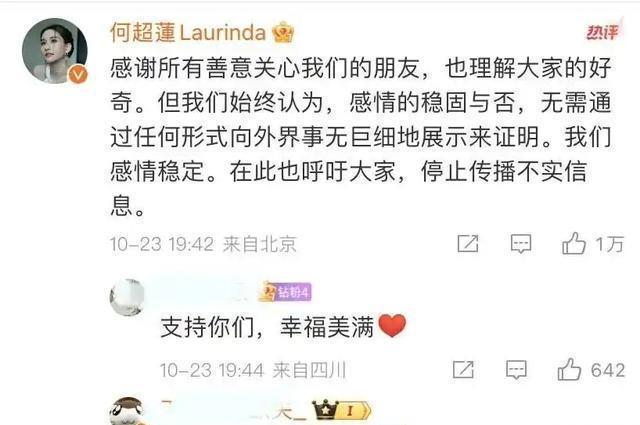Tap the 支持你们，幸福美满 reply text
This screenshot has height=425, width=640.
point(267,327)
